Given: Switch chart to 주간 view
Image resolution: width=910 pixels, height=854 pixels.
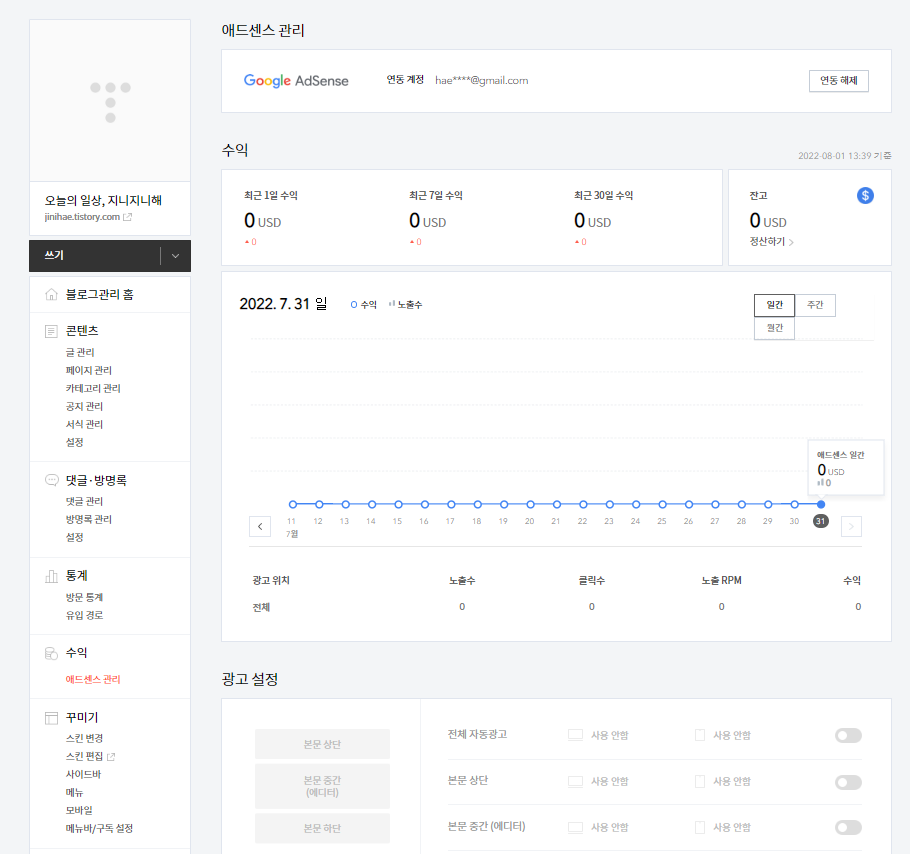Looking at the screenshot, I should coord(815,305).
